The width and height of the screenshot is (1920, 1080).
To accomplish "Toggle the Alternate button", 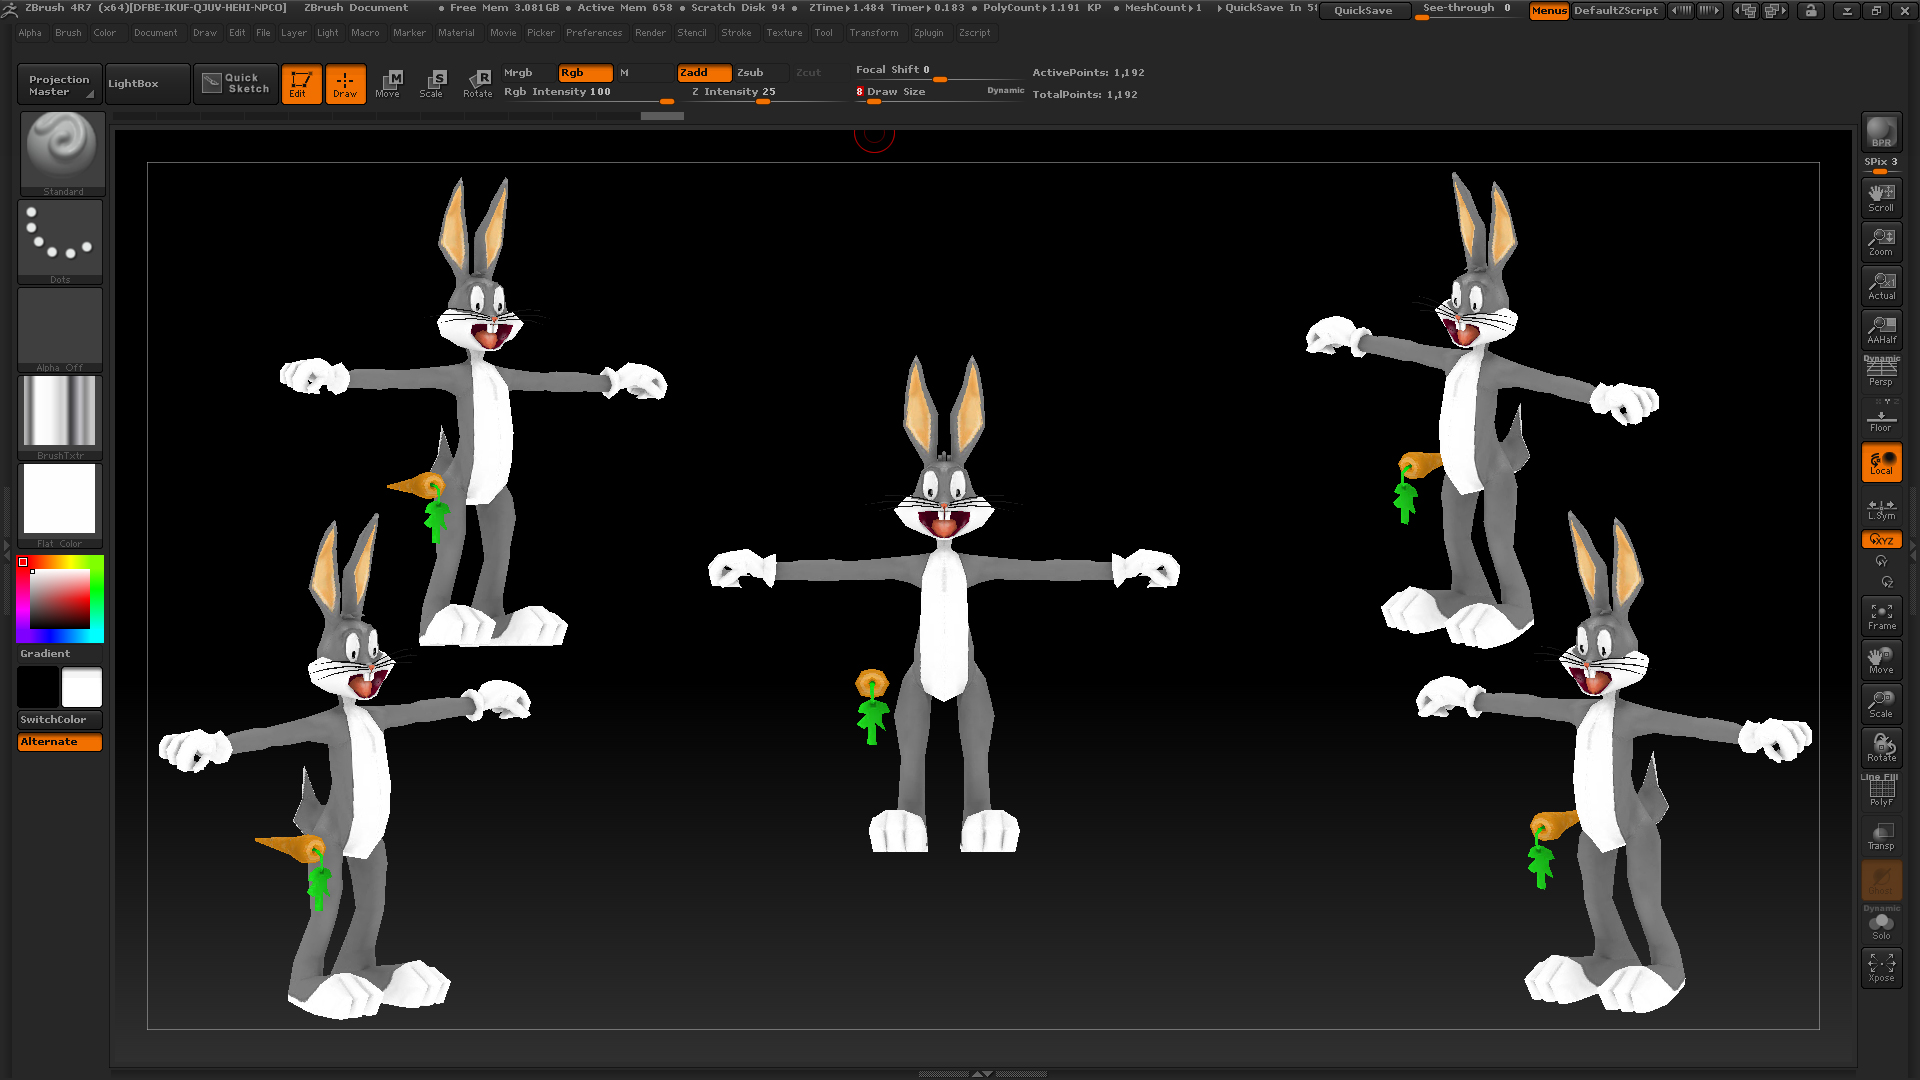I will coord(60,742).
